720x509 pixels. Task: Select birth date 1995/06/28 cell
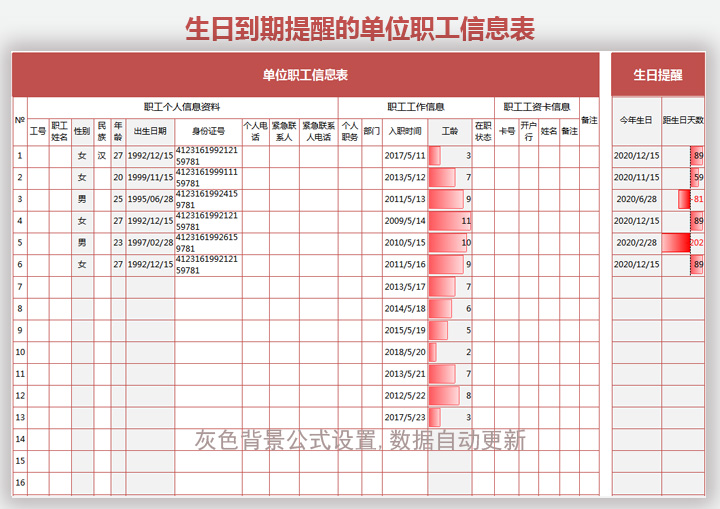150,199
